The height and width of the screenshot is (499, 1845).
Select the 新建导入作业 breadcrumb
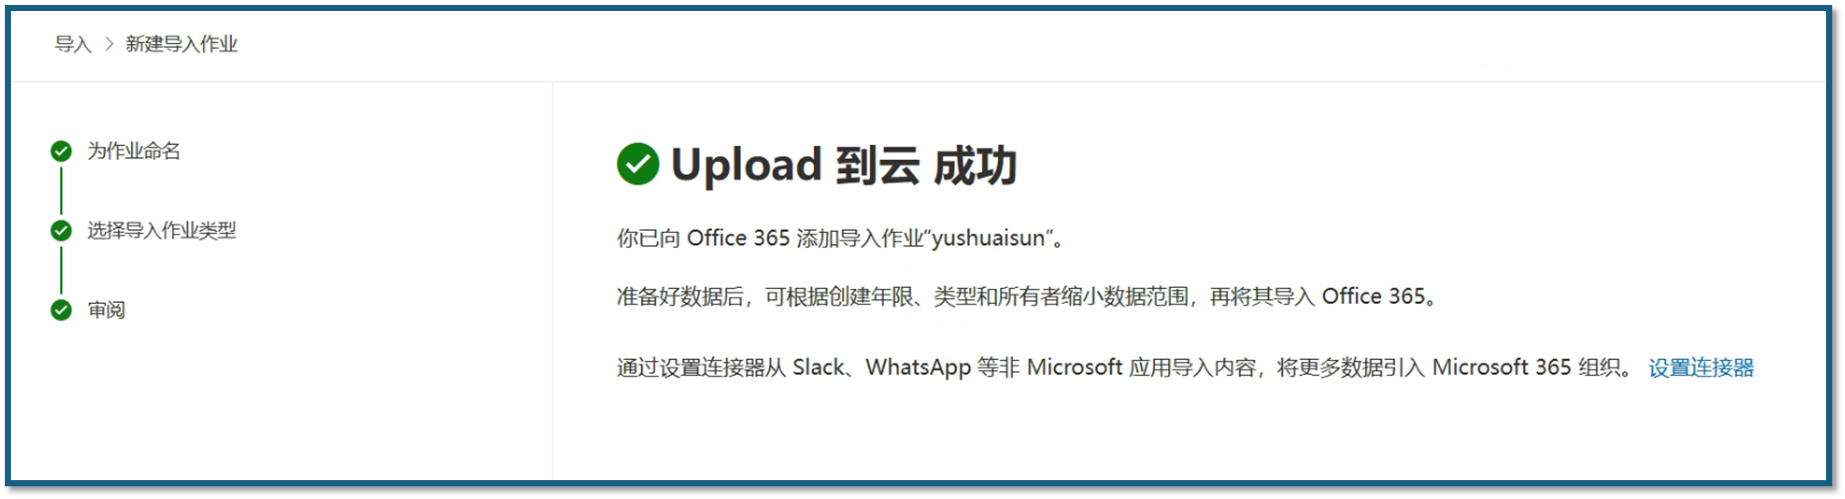pyautogui.click(x=181, y=44)
